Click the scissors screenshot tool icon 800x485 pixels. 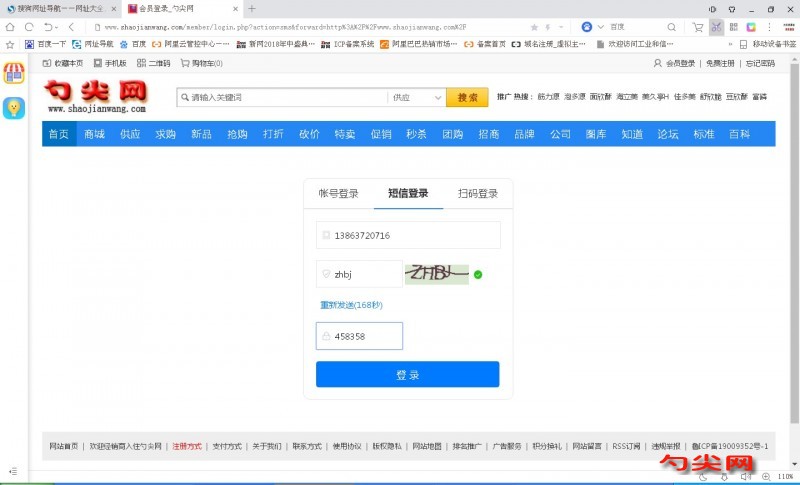[716, 27]
